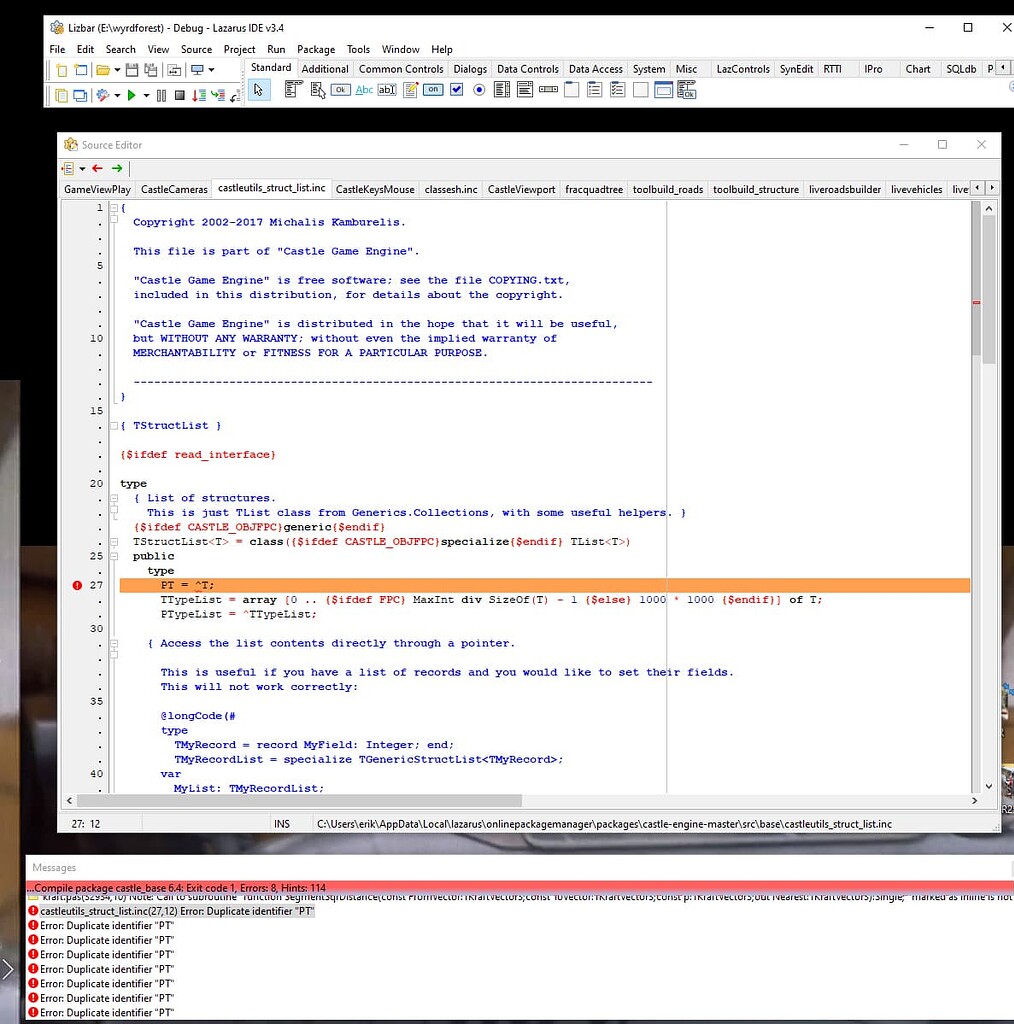Save all files with Save All icon
The width and height of the screenshot is (1014, 1024).
(x=151, y=69)
